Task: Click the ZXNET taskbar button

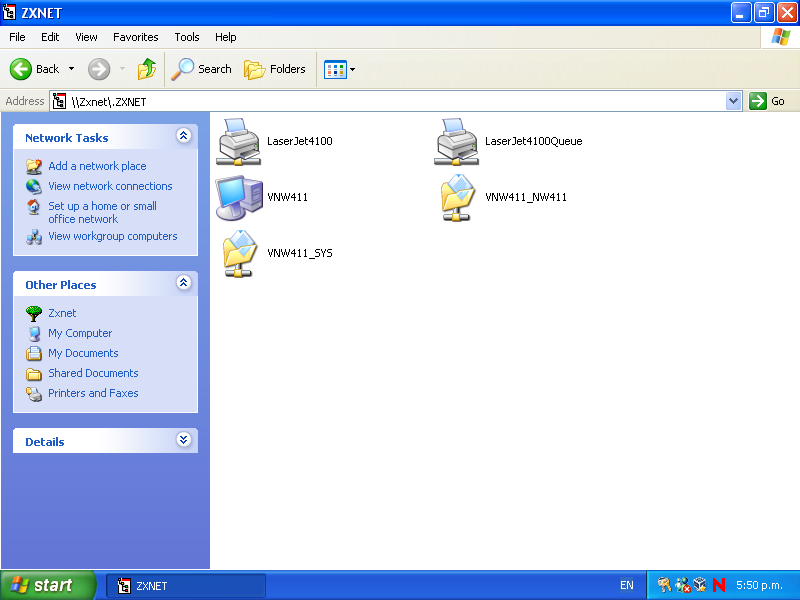Action: (186, 586)
